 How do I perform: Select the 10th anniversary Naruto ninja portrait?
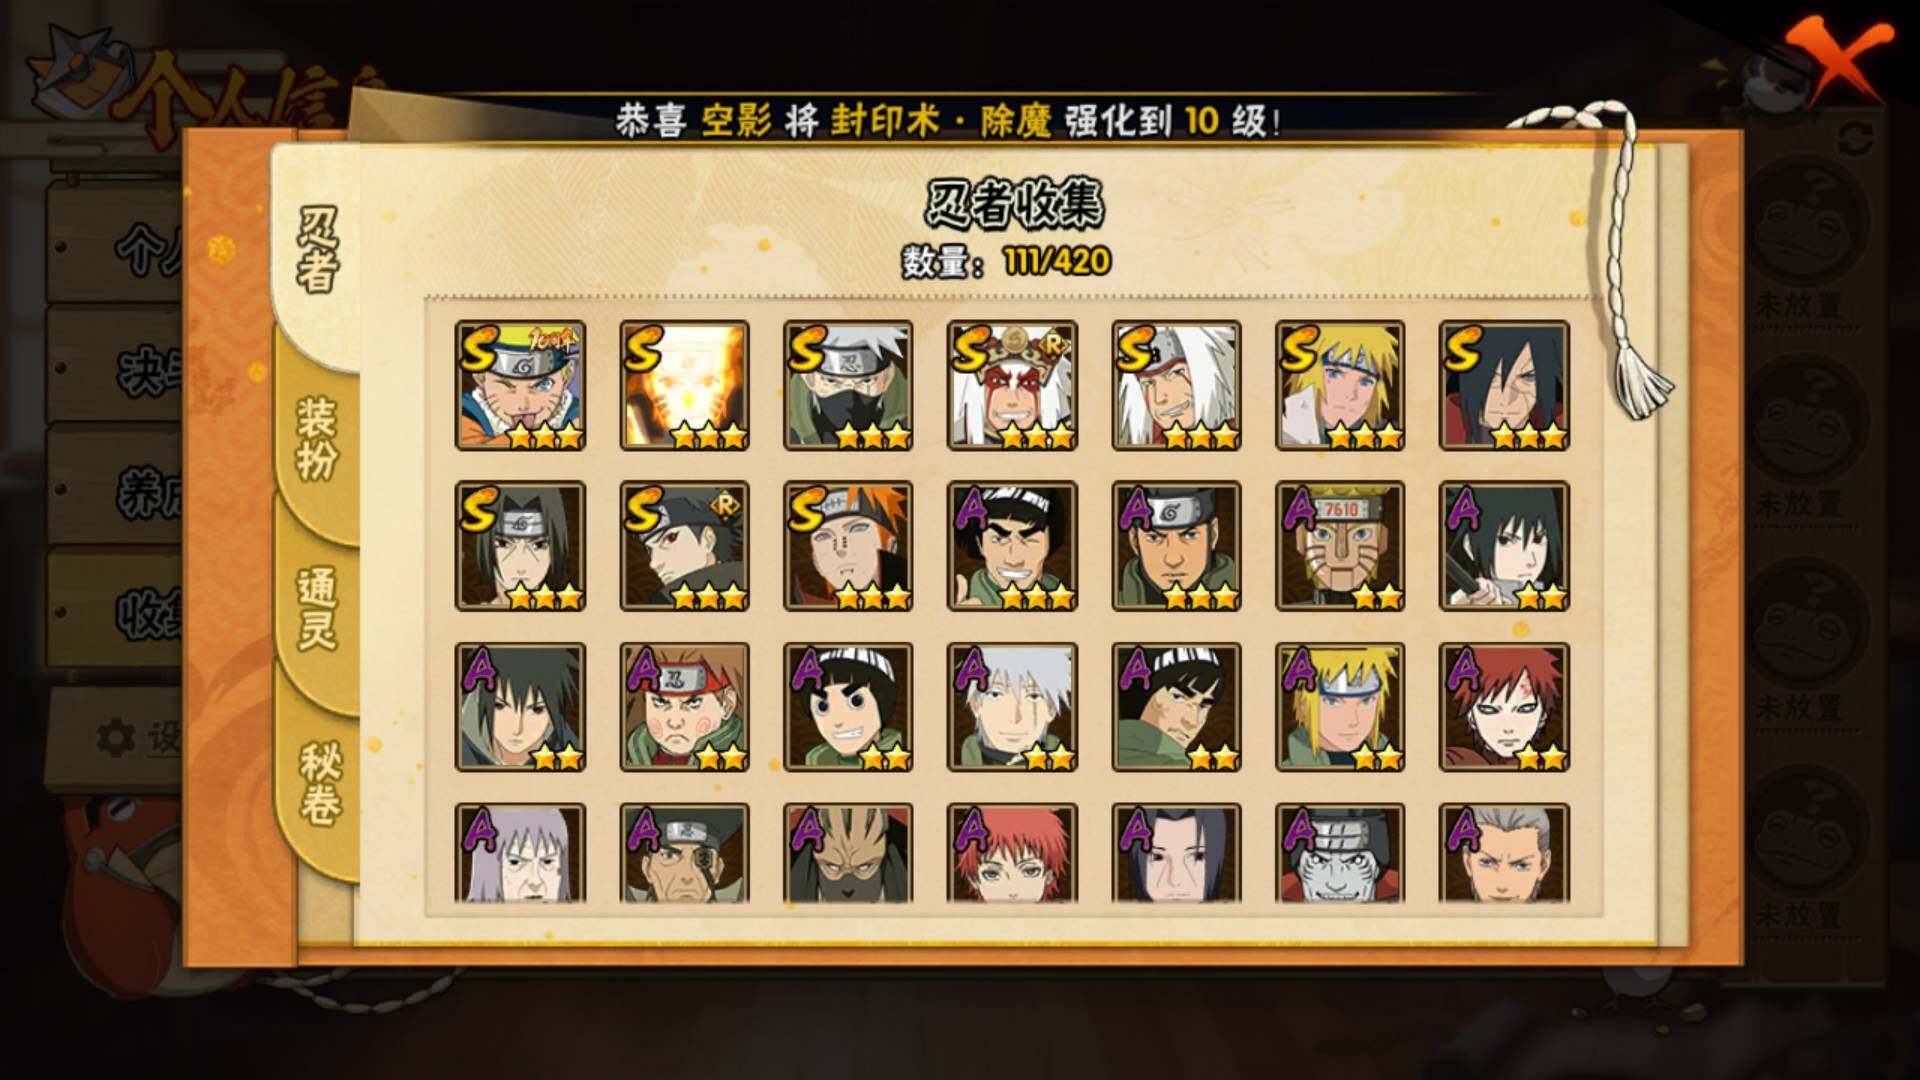click(520, 385)
